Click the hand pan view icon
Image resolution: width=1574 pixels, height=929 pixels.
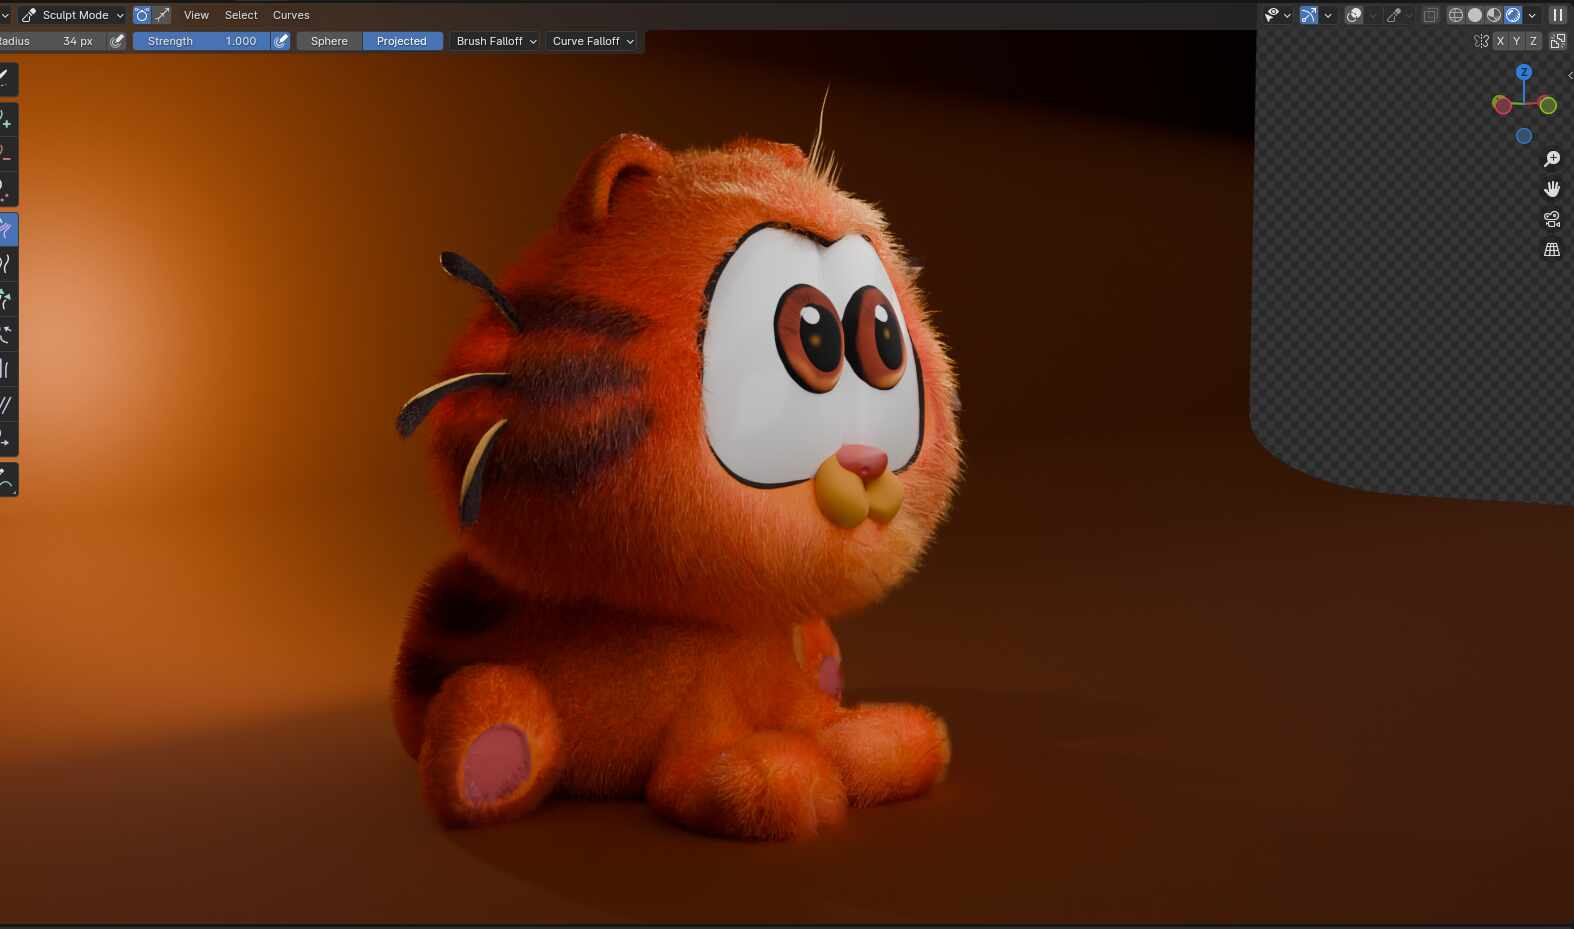coord(1552,189)
